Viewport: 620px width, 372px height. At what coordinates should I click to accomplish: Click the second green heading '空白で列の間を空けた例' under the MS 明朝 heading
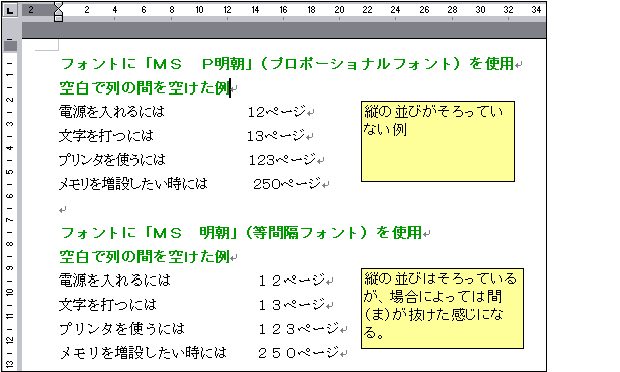tap(144, 257)
